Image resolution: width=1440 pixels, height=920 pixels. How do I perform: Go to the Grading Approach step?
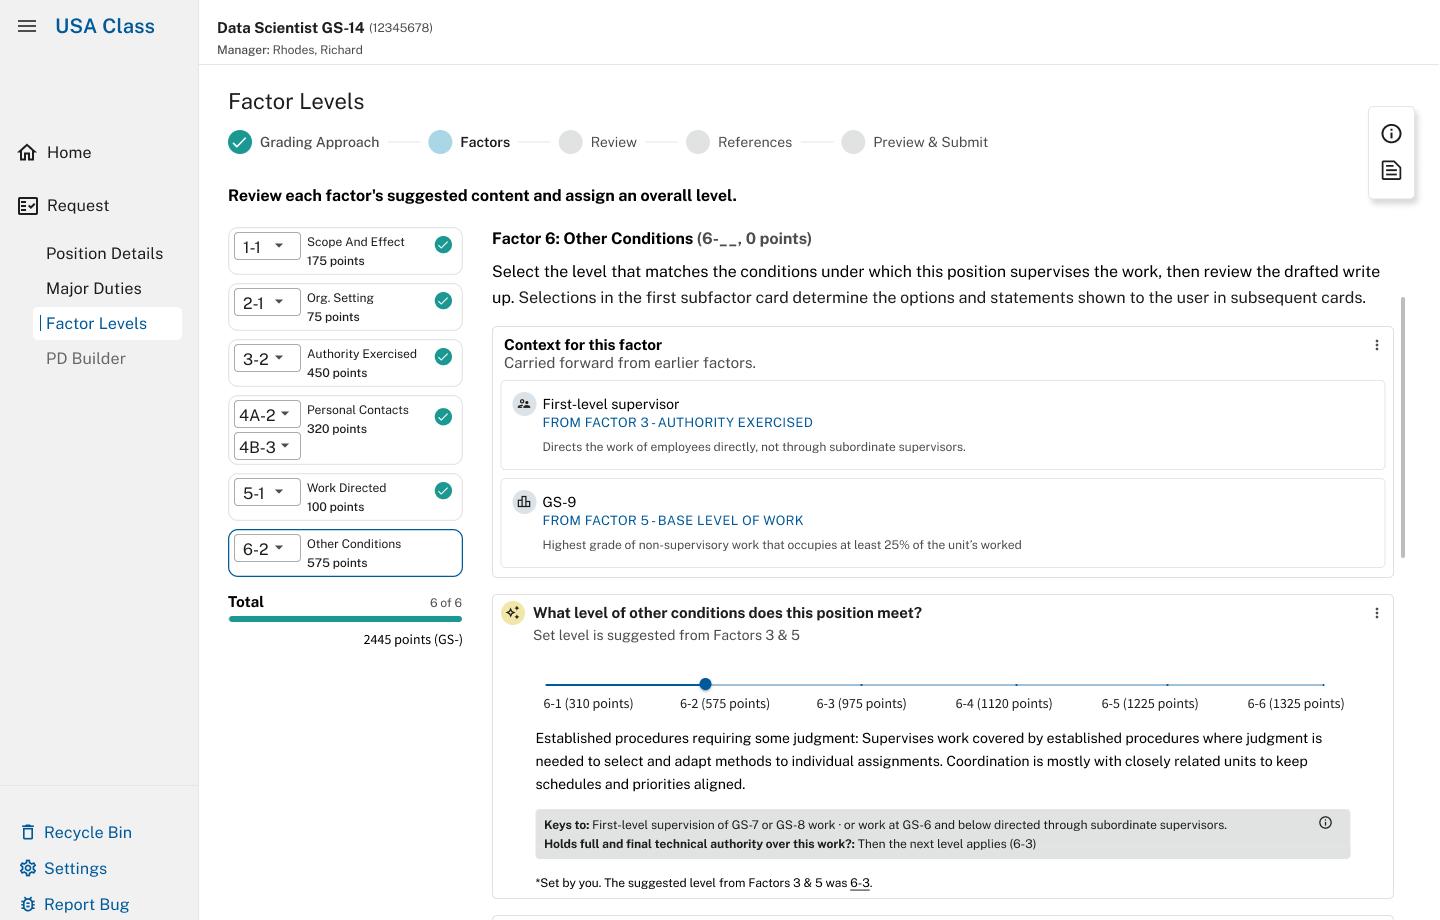point(304,142)
